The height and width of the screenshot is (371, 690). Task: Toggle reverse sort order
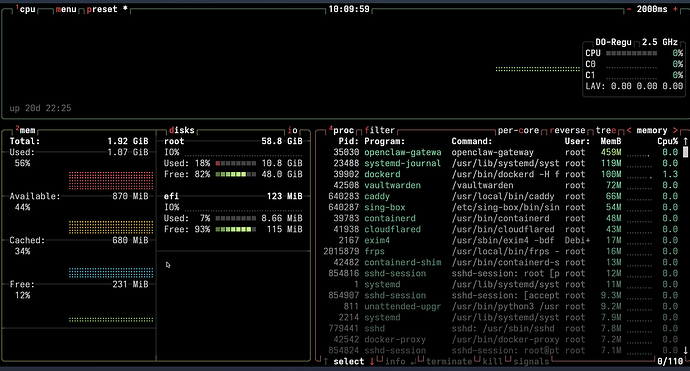[x=568, y=130]
